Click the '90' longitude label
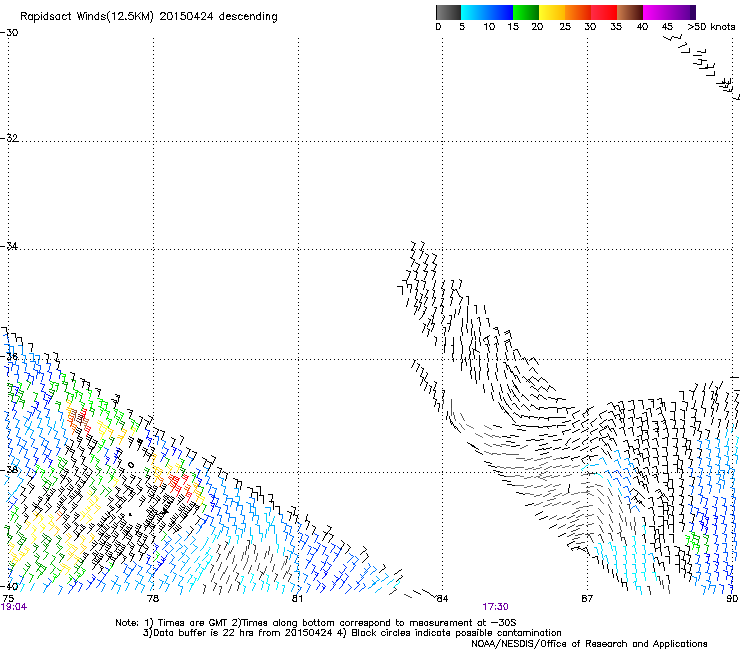The height and width of the screenshot is (650, 740). coord(732,599)
